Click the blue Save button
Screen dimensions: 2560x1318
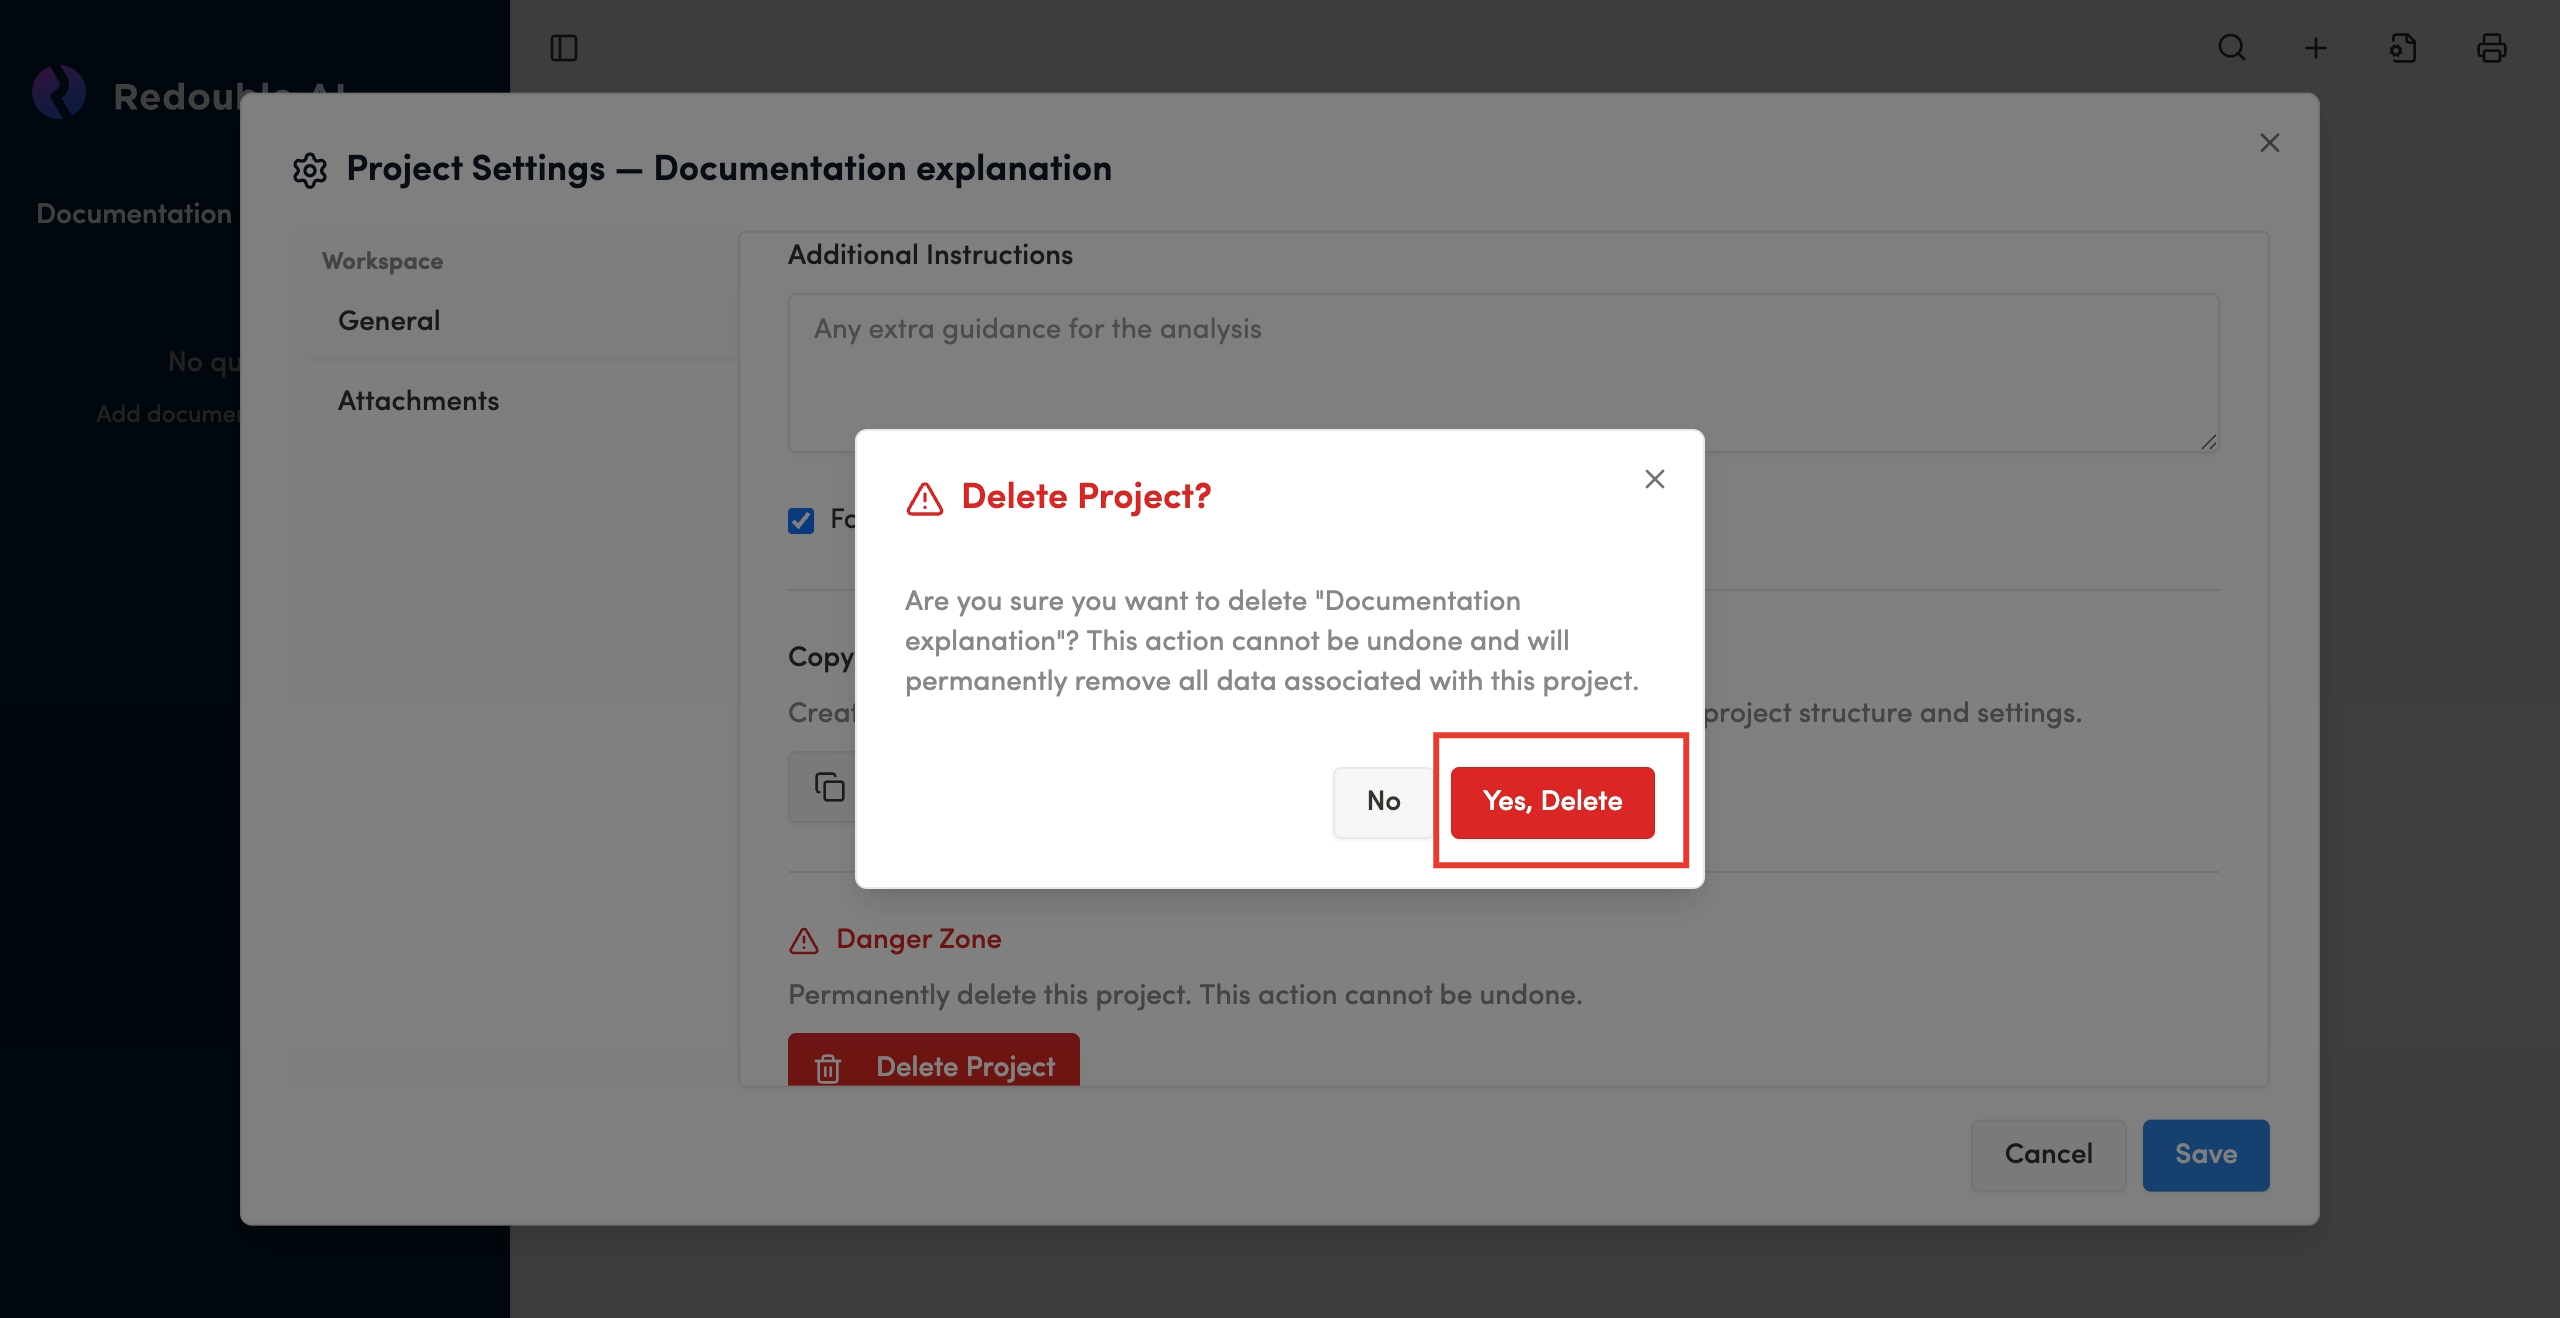click(2205, 1154)
